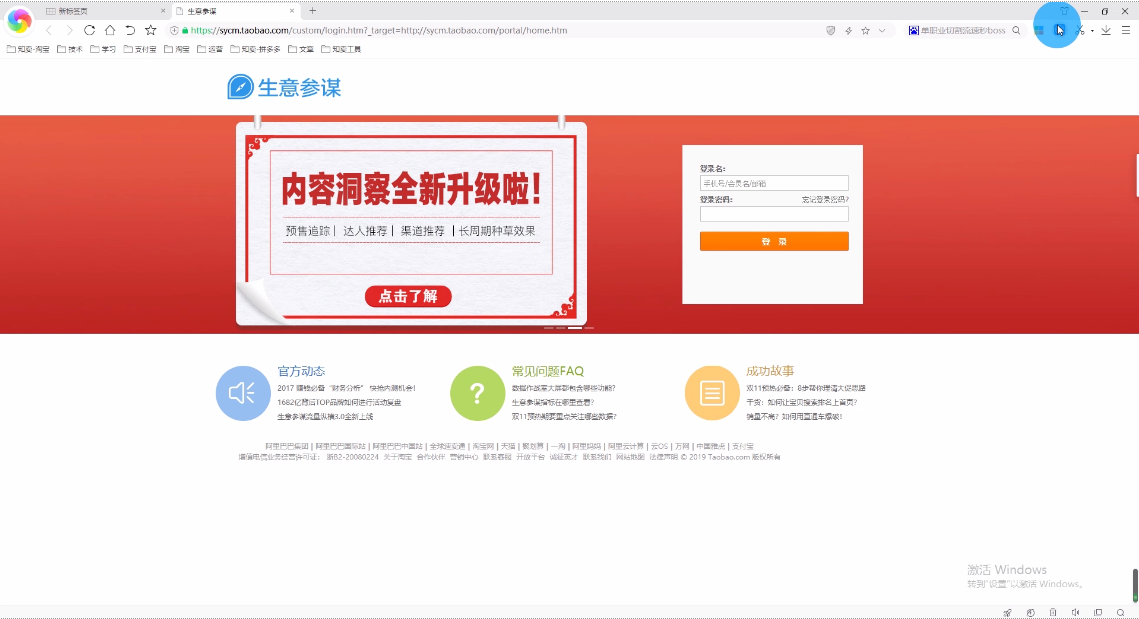Expand the address bar dropdown chevron
Image resolution: width=1139 pixels, height=619 pixels.
coord(882,30)
